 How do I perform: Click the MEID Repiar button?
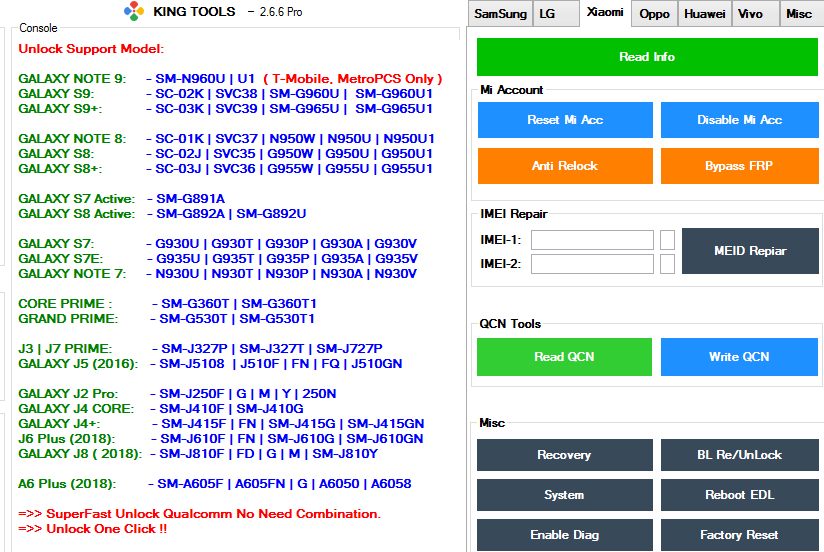click(x=750, y=251)
